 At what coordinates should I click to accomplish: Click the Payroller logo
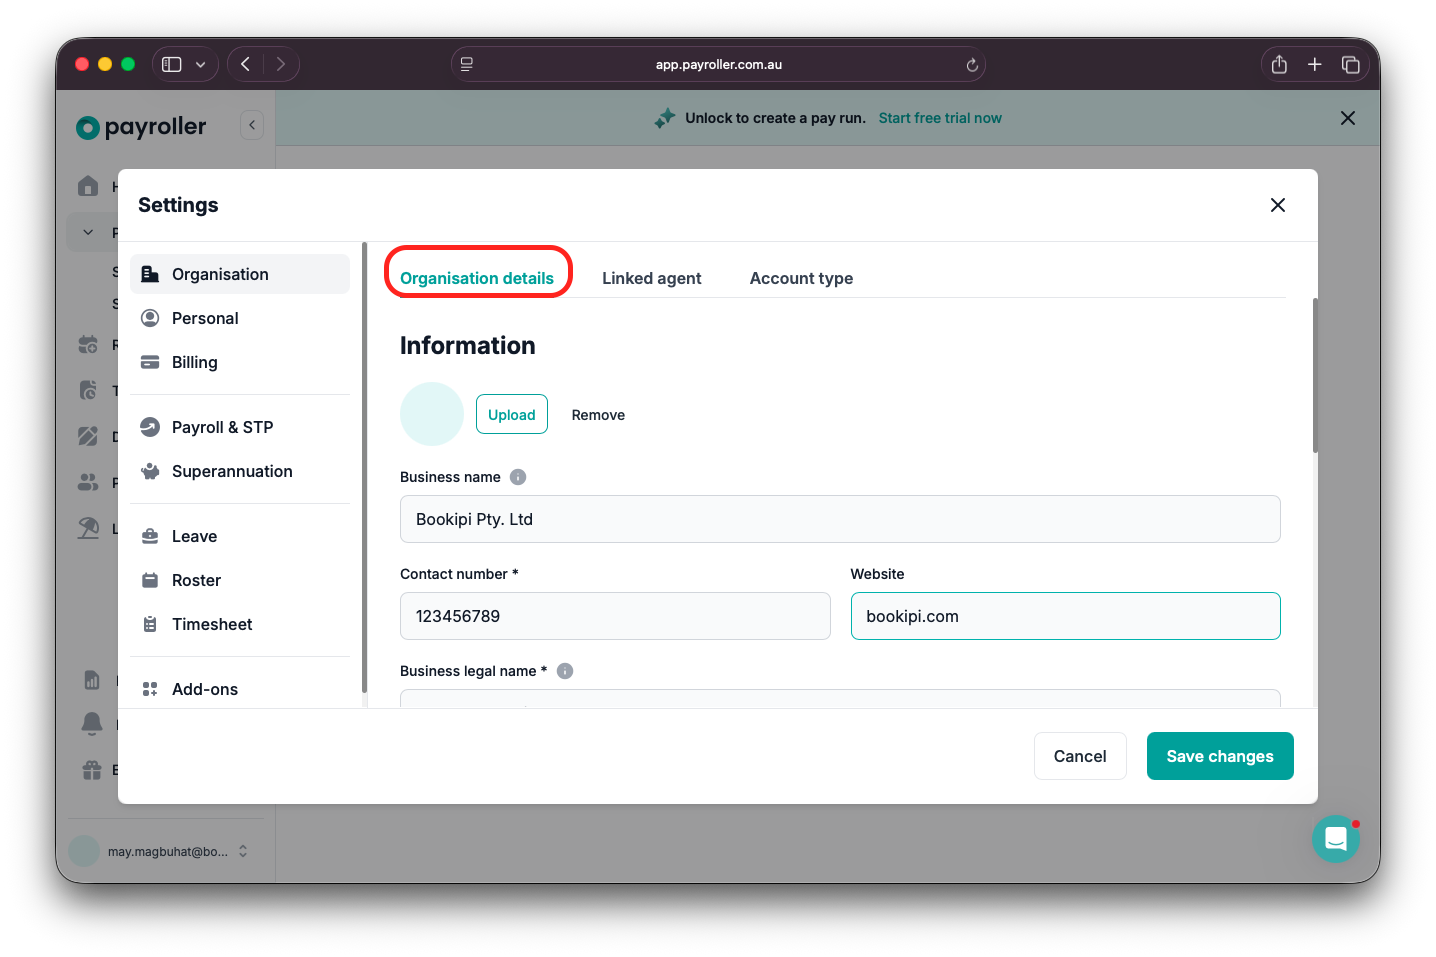click(142, 127)
